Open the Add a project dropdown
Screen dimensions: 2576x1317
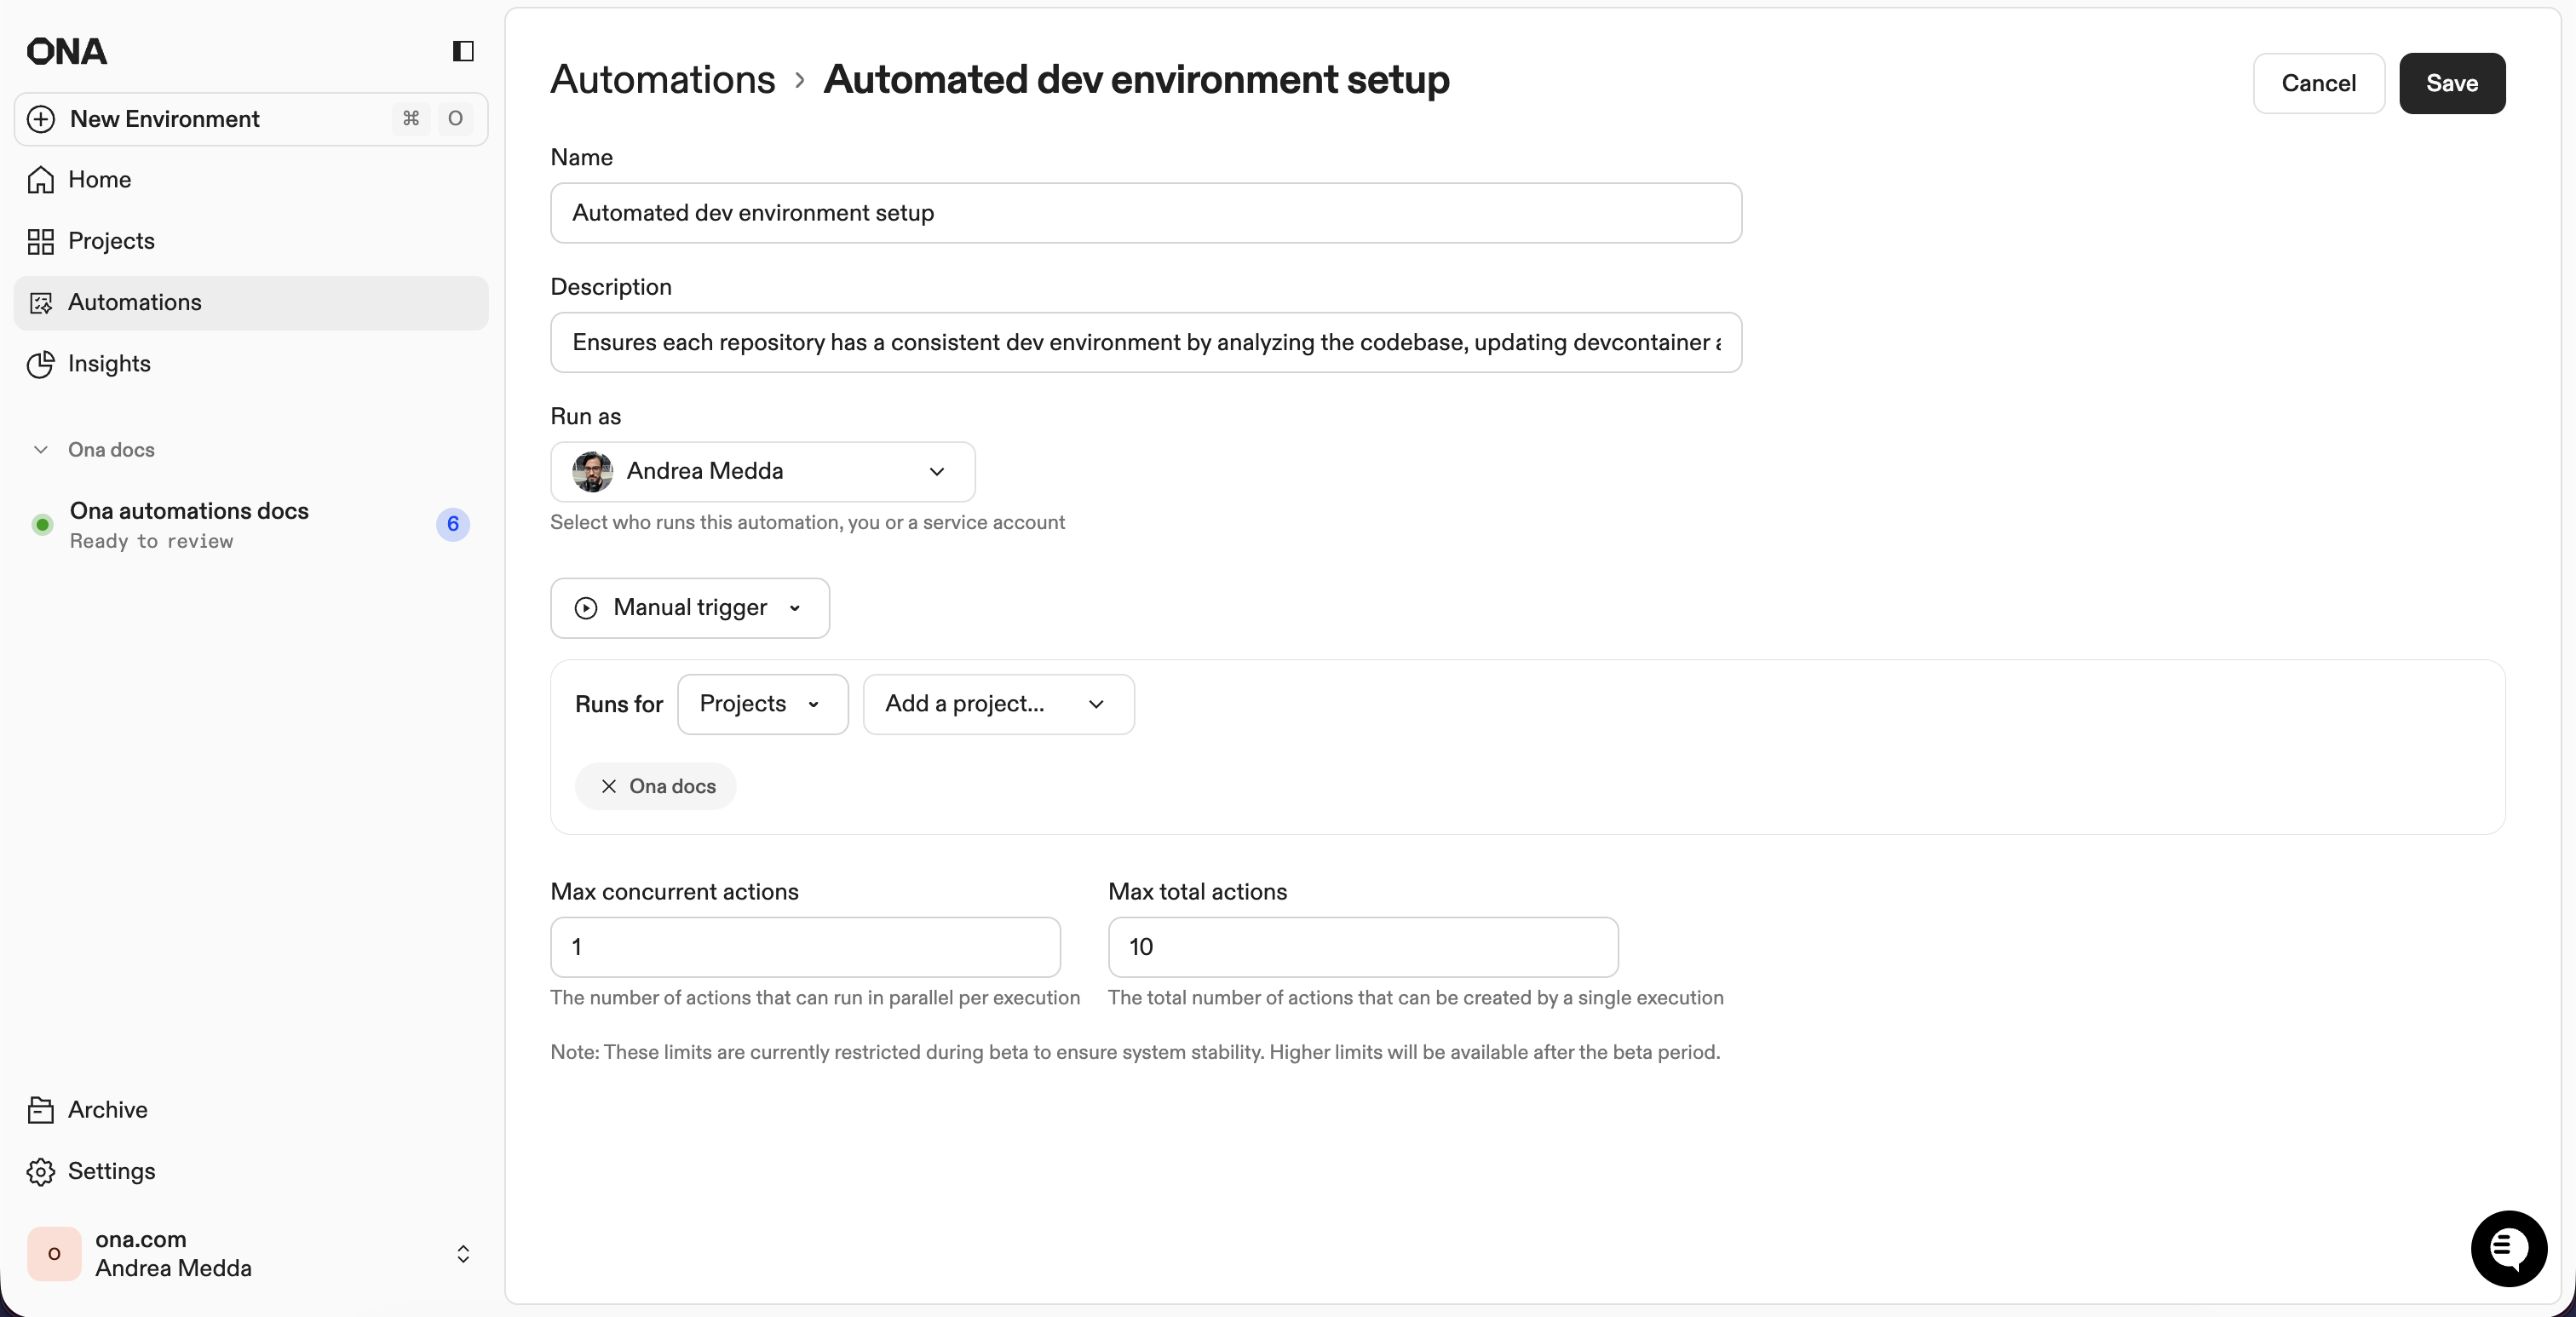pyautogui.click(x=998, y=704)
